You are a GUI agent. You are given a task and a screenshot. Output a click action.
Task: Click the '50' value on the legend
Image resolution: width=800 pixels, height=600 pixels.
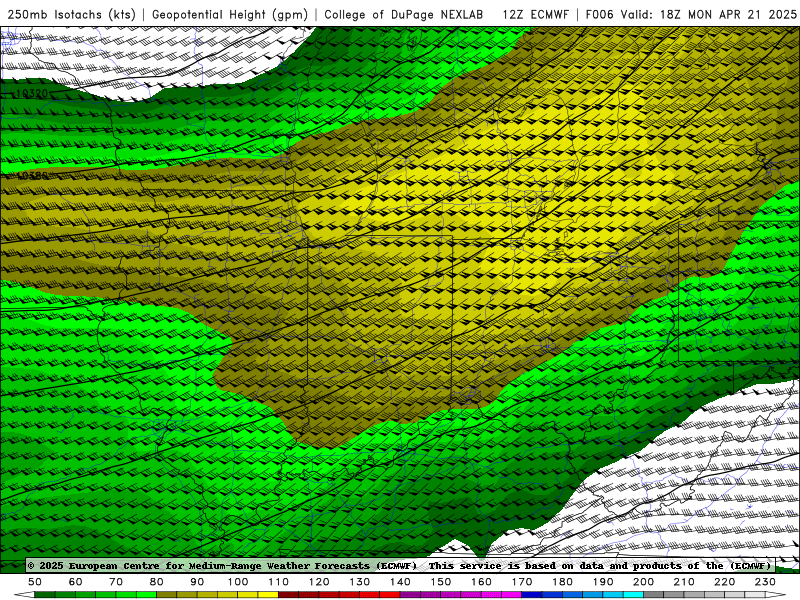coord(35,582)
